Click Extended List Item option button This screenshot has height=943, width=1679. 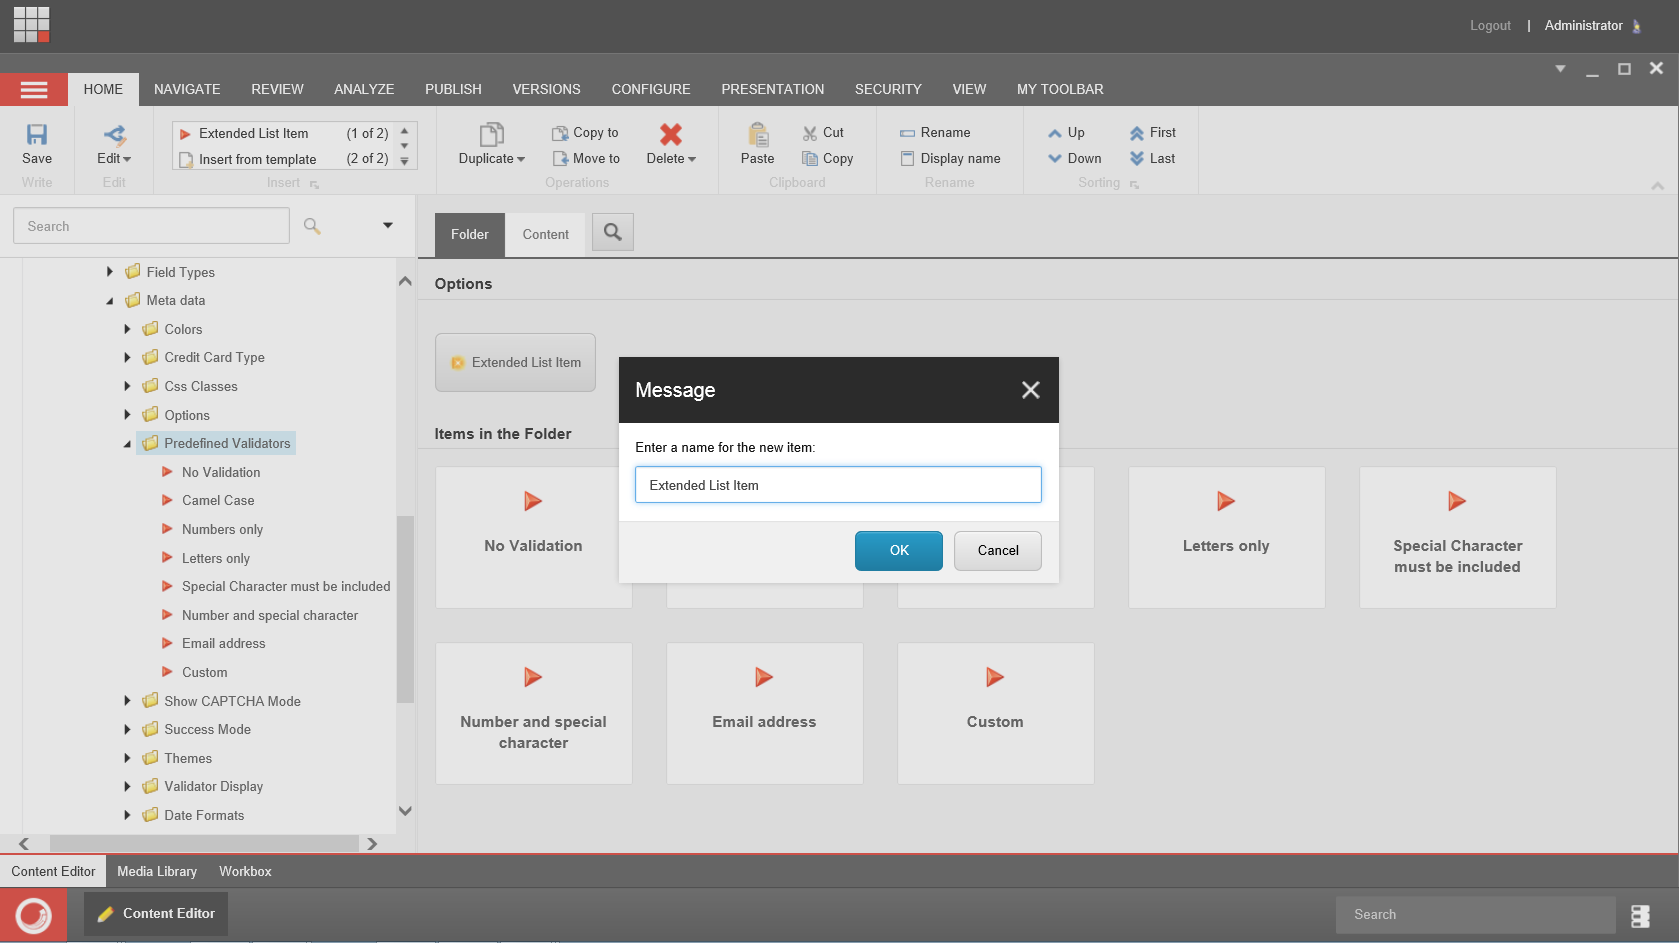(515, 362)
